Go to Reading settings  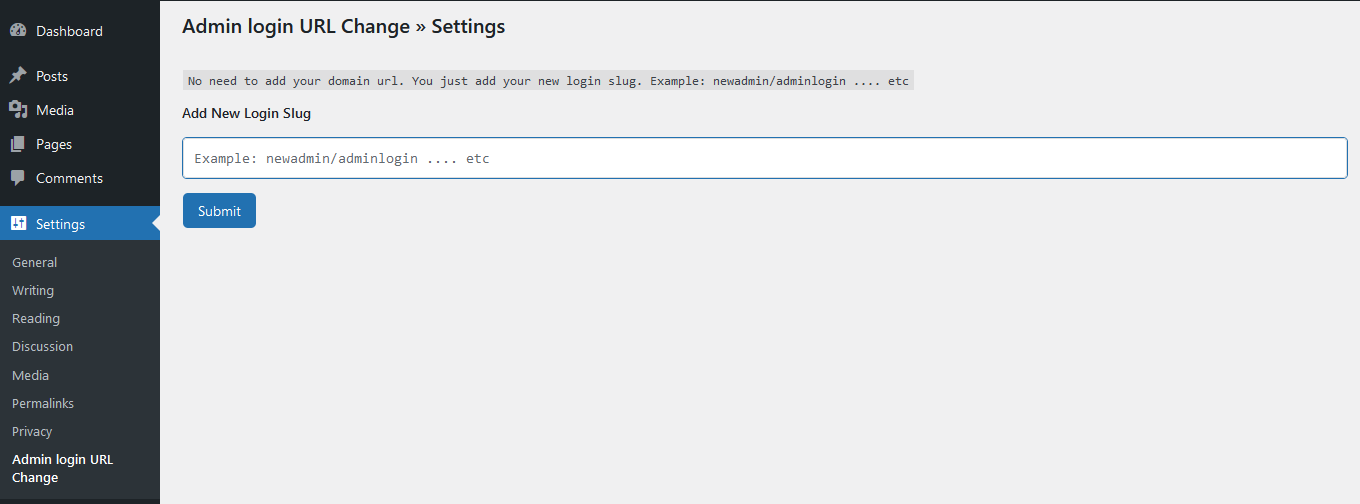pos(36,318)
